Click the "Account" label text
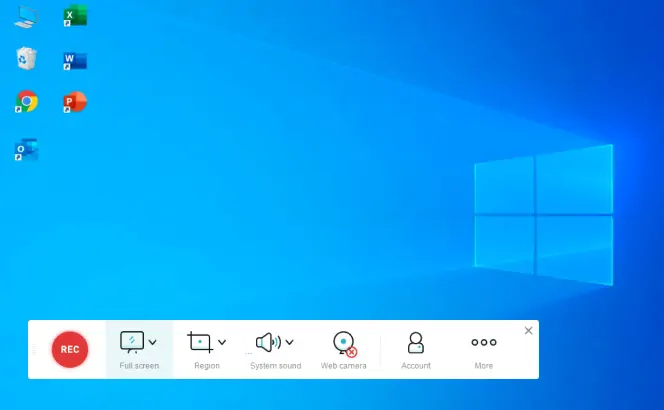The width and height of the screenshot is (664, 410). pos(416,366)
